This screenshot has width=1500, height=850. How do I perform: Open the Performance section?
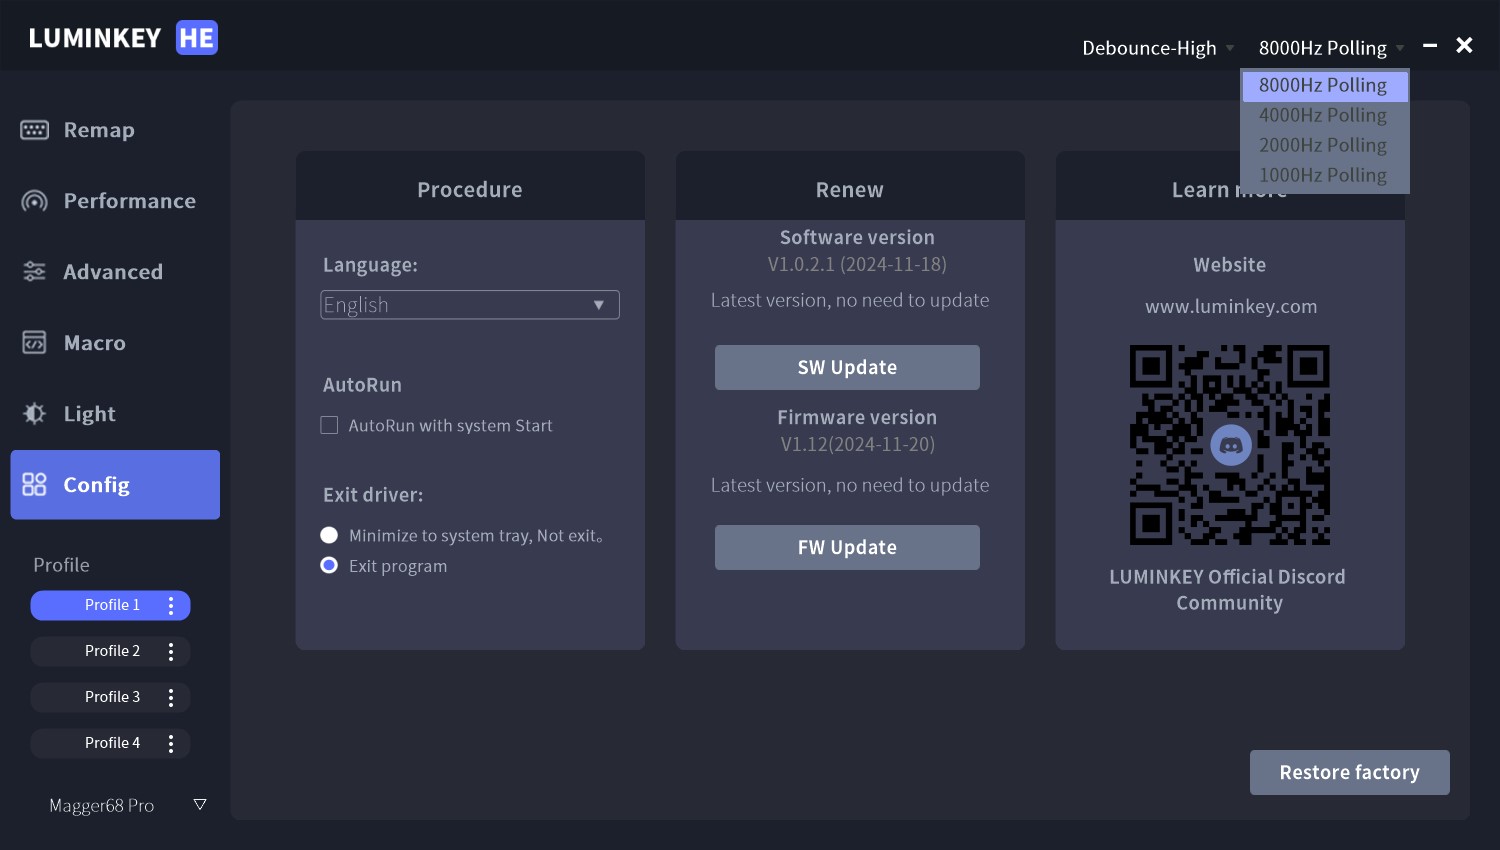tap(115, 201)
